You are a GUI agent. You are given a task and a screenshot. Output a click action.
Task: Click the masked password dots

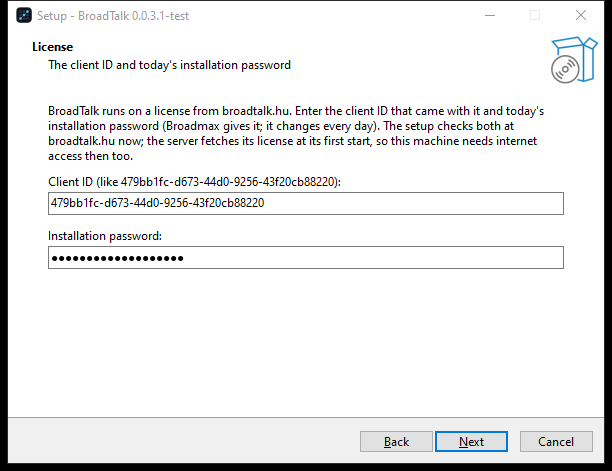117,258
